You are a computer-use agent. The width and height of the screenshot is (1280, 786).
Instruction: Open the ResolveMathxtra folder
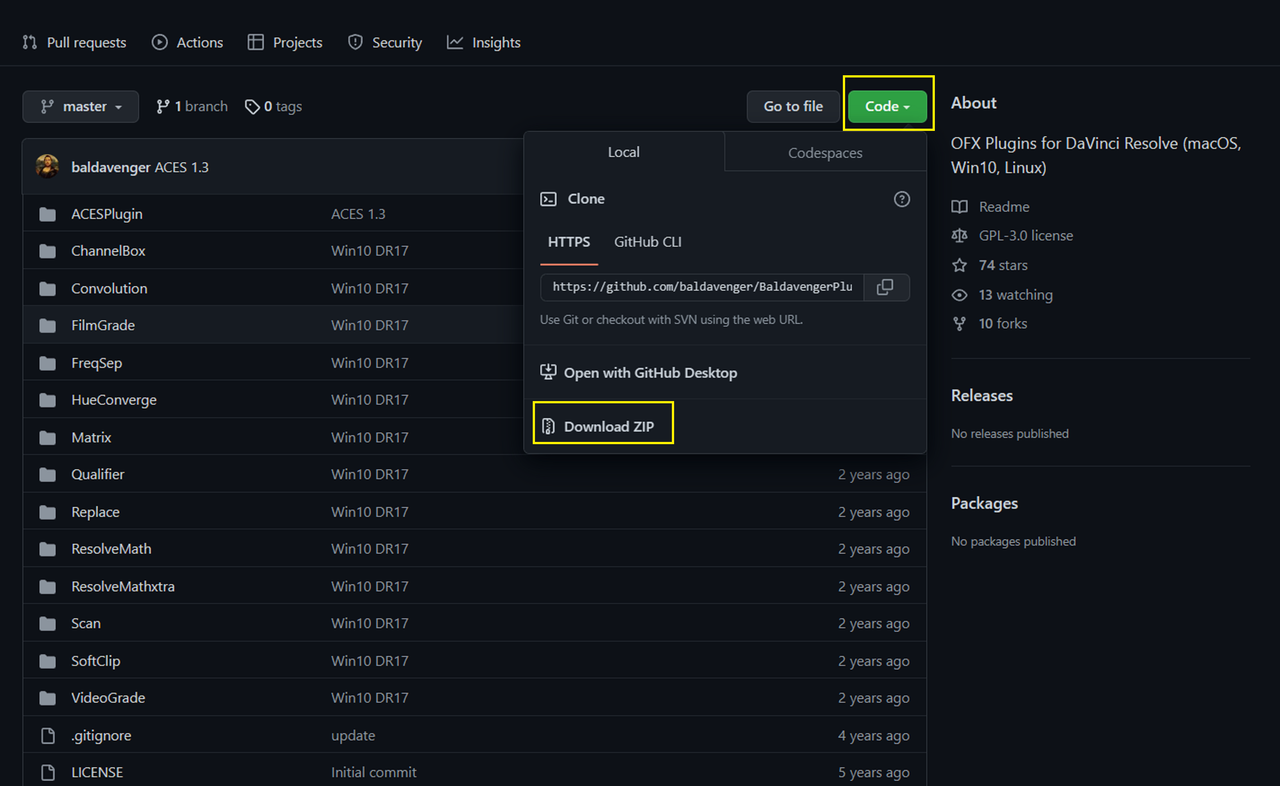(123, 586)
